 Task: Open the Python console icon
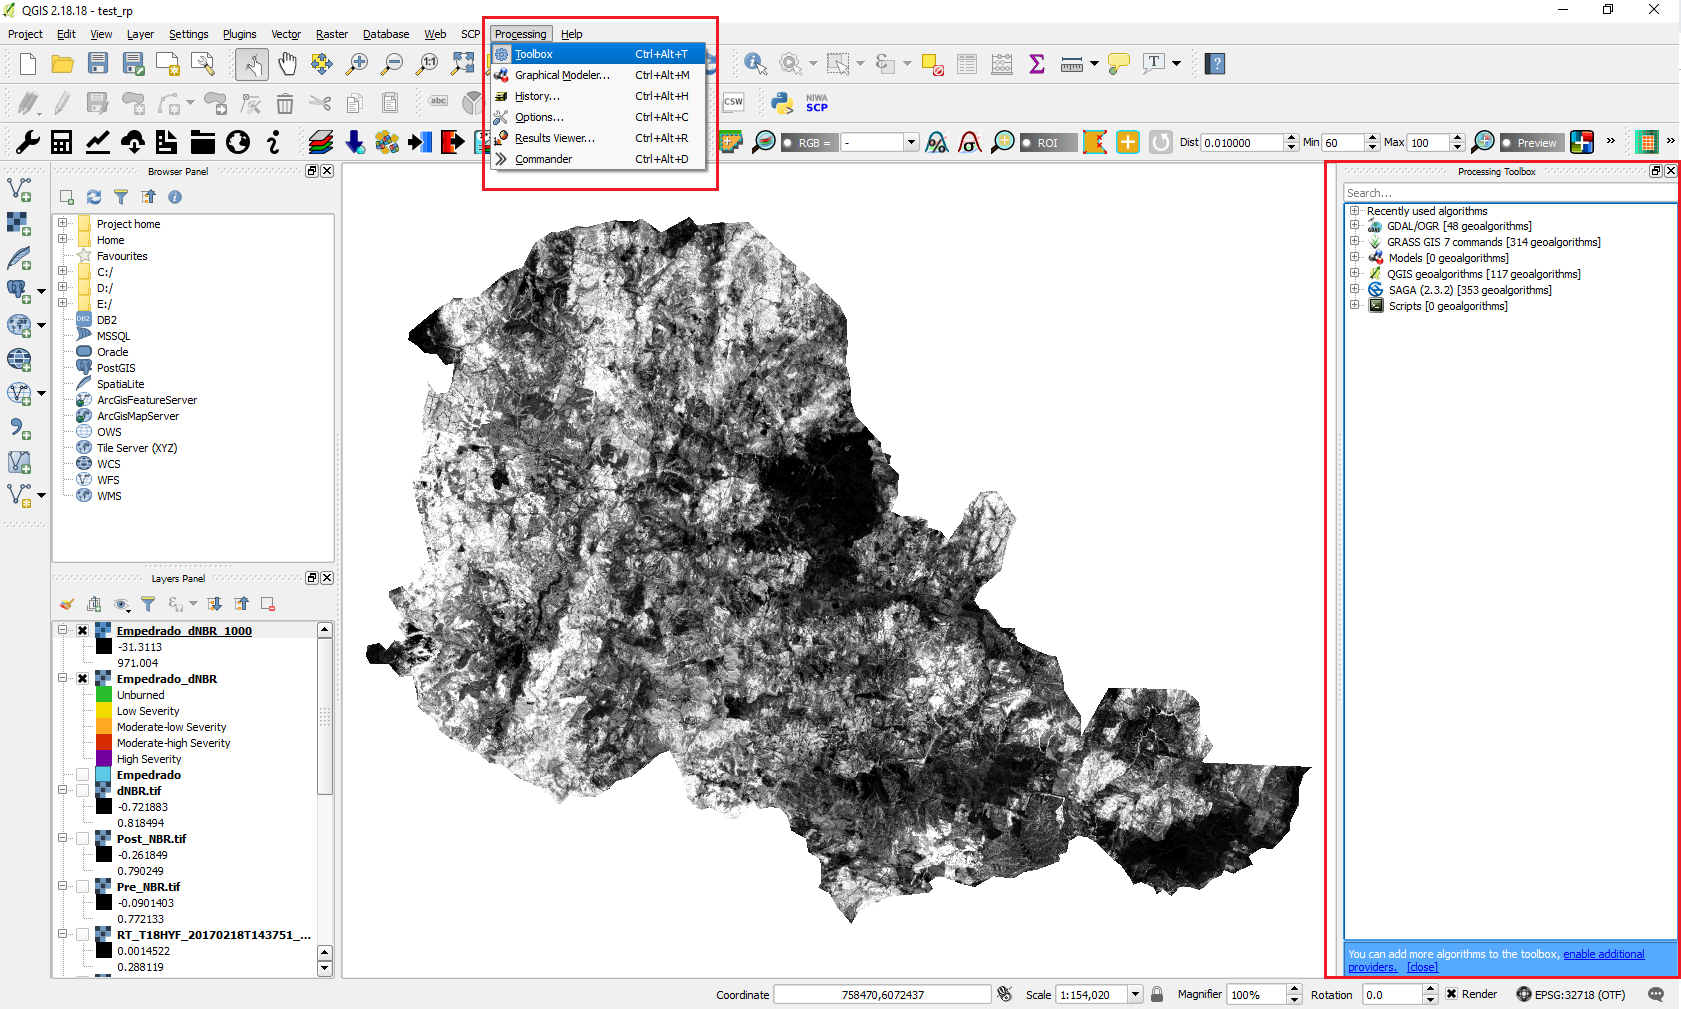click(x=782, y=102)
